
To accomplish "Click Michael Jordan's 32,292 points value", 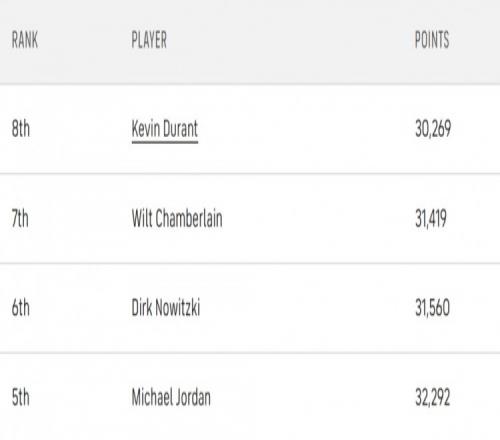I will (x=433, y=397).
